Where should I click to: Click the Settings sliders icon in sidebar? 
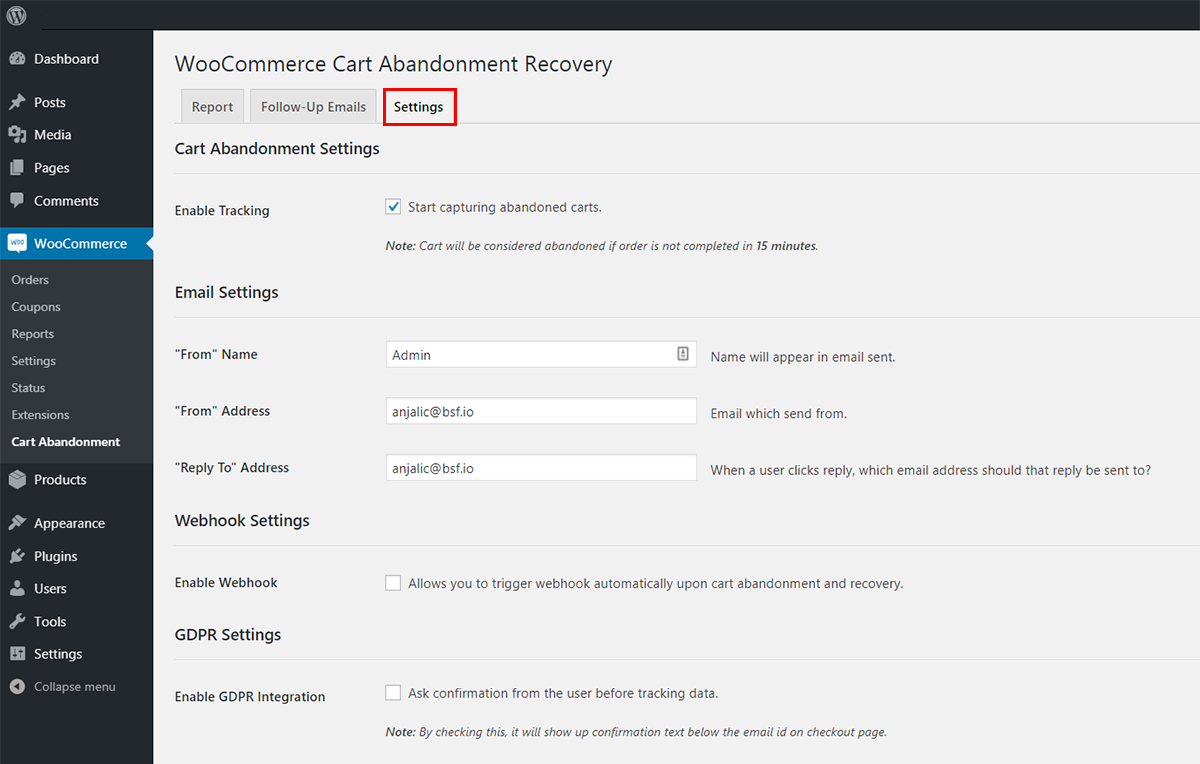click(17, 654)
